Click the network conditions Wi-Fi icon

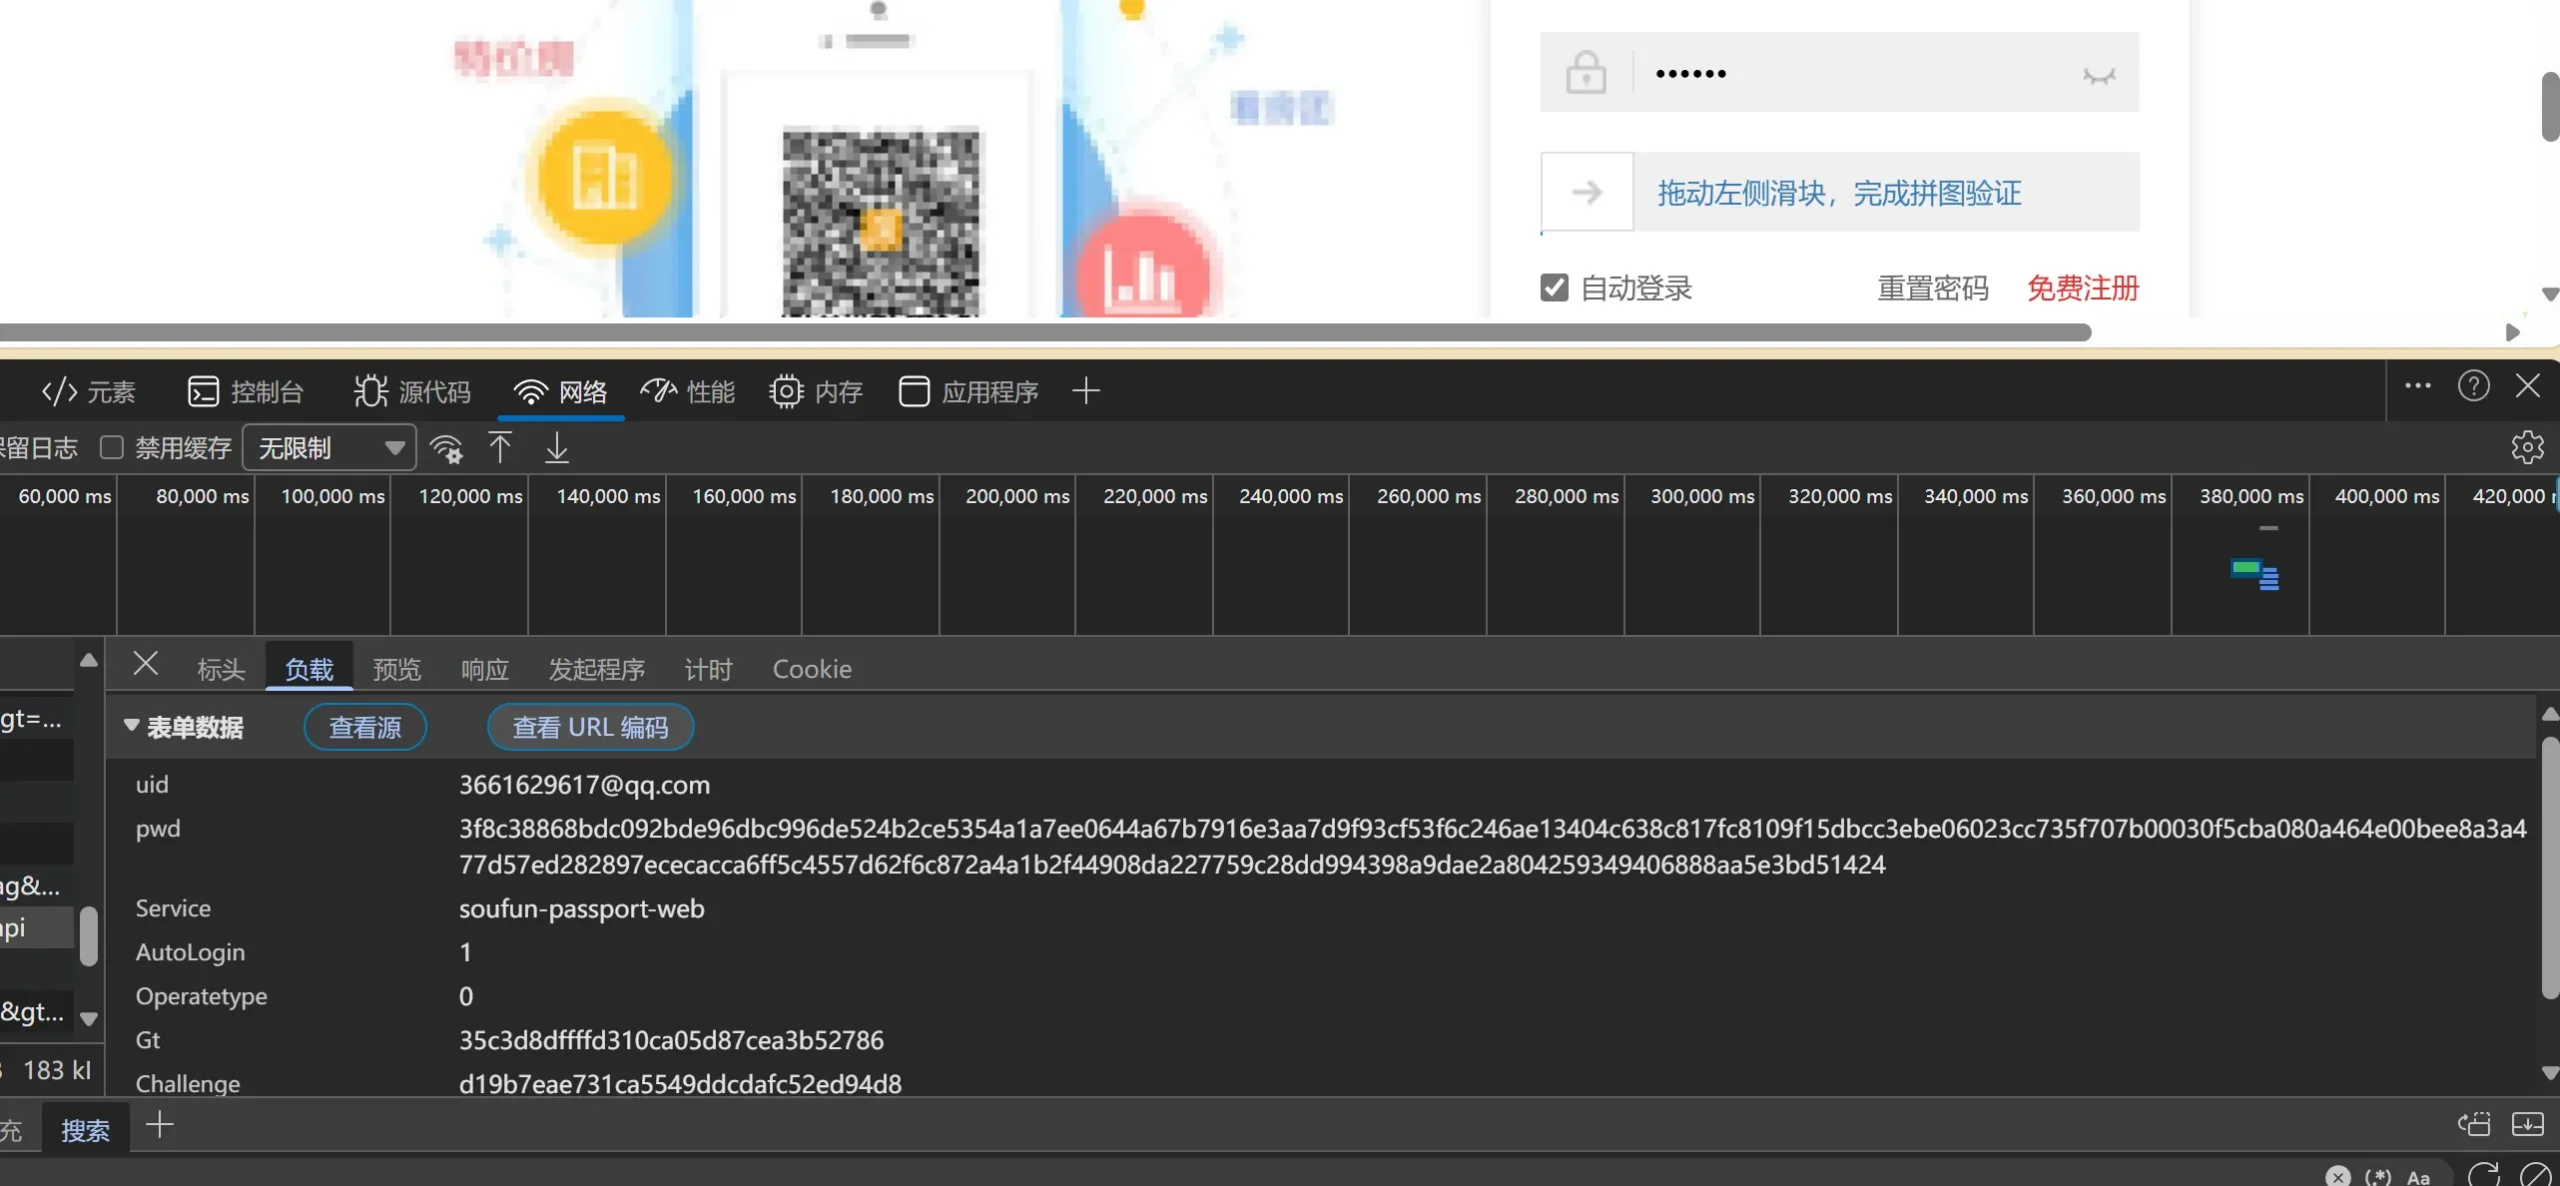(447, 447)
